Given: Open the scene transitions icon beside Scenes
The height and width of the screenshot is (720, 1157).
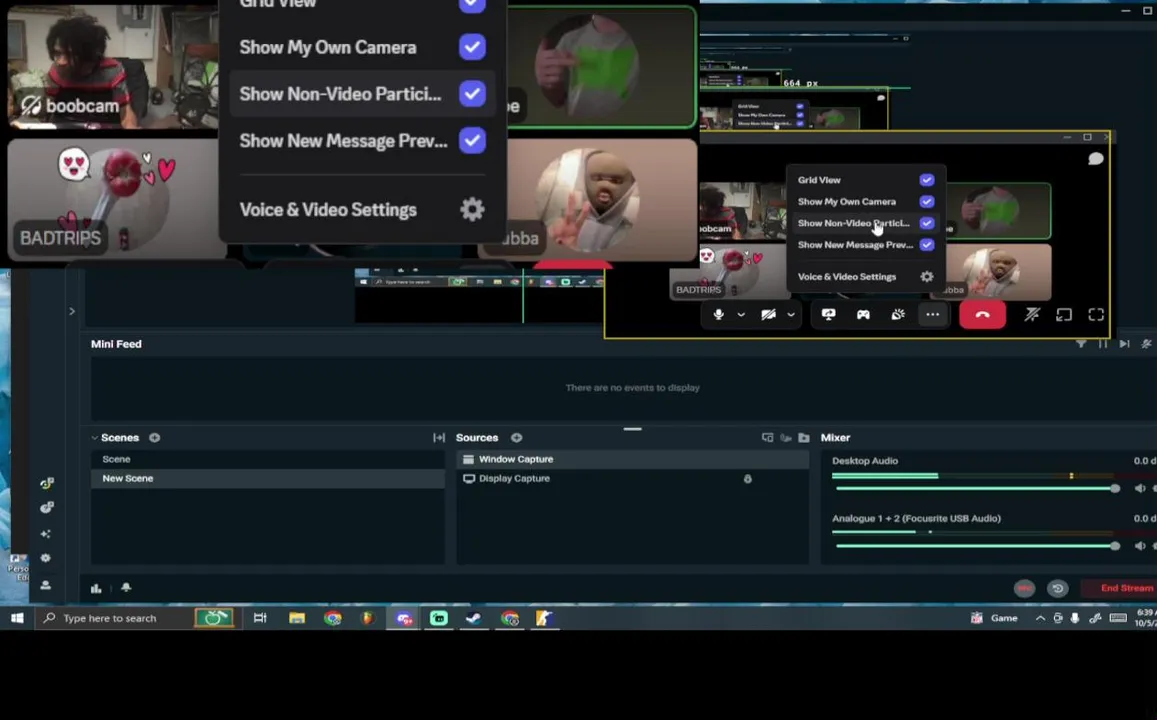Looking at the screenshot, I should pyautogui.click(x=439, y=437).
